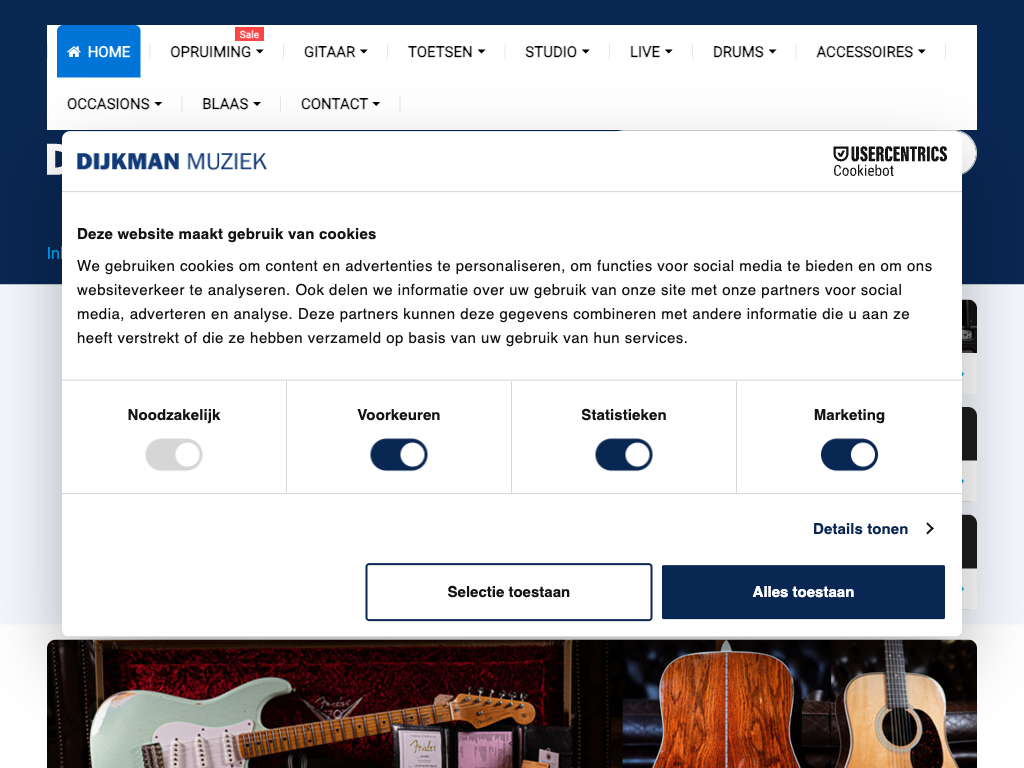Click the Dijkman Muziek logo
Viewport: 1024px width, 768px height.
(x=172, y=161)
